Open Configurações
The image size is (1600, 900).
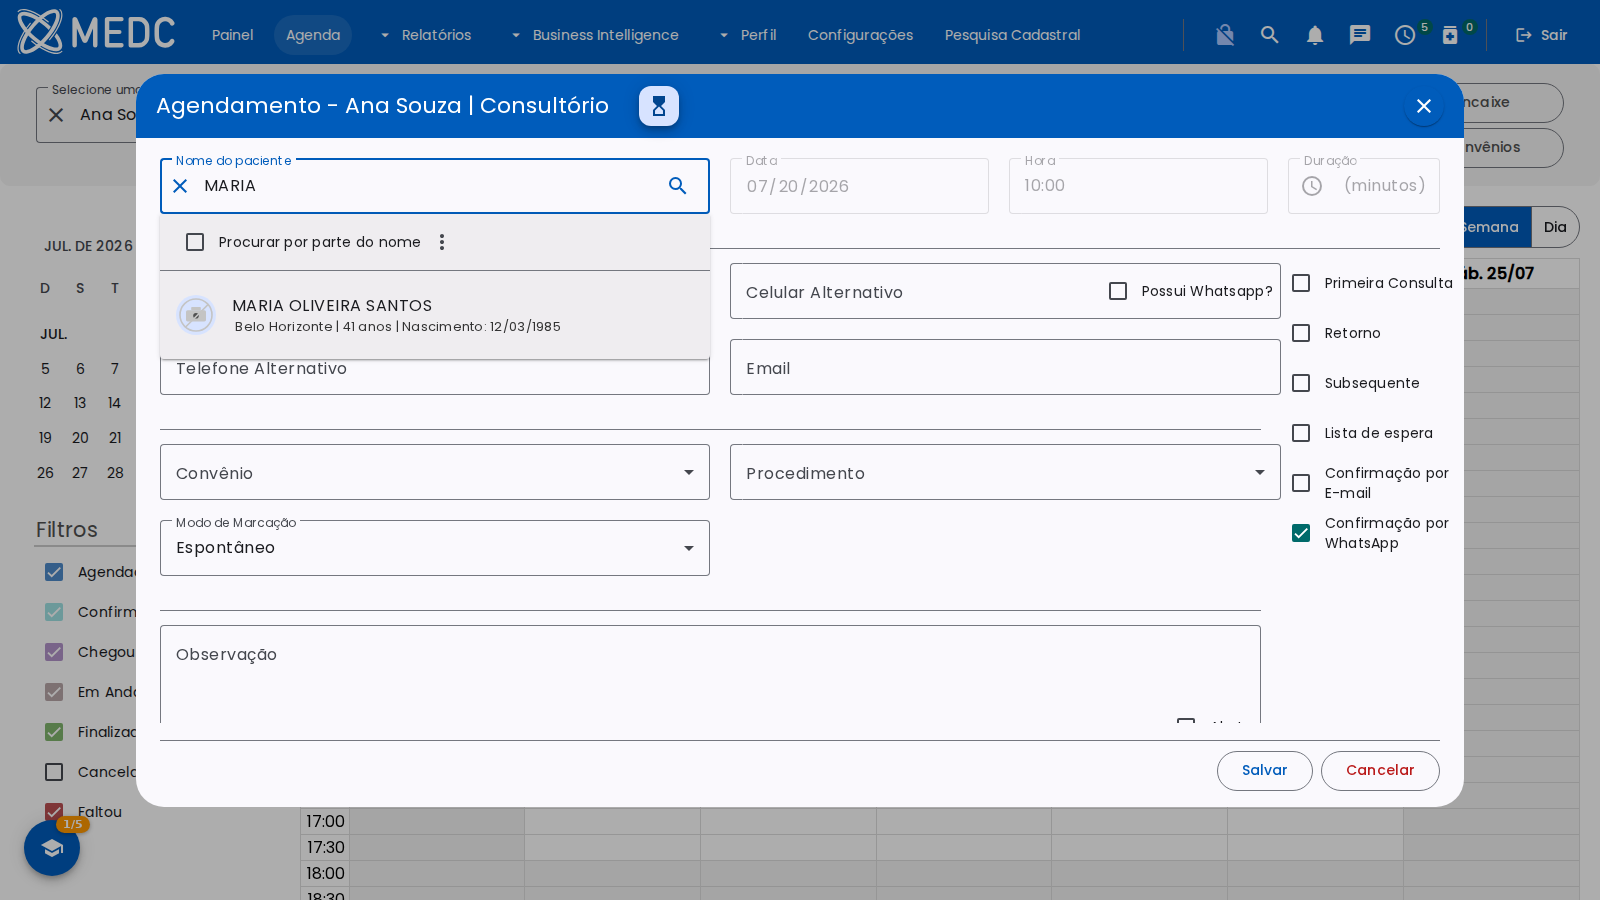[x=860, y=35]
